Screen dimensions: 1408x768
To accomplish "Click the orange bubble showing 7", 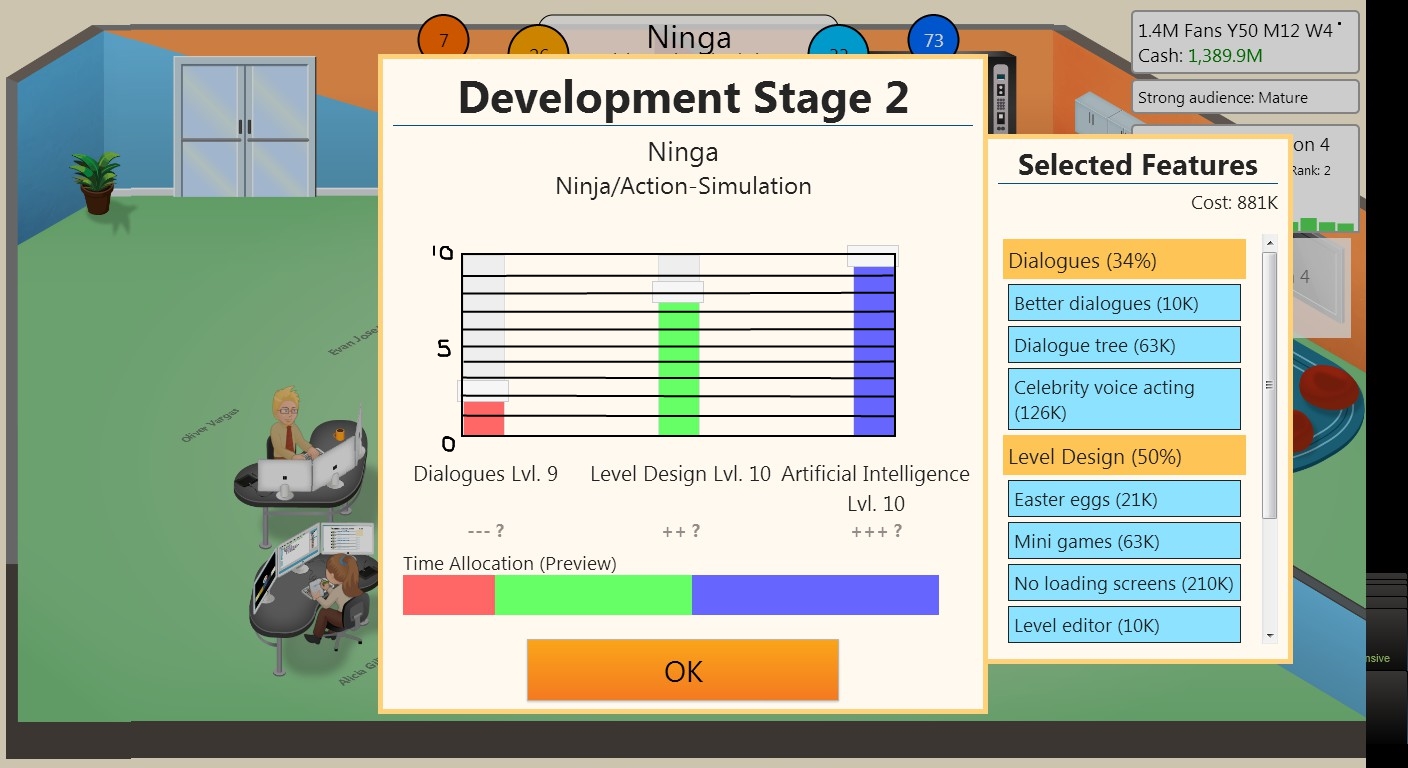I will coord(444,39).
